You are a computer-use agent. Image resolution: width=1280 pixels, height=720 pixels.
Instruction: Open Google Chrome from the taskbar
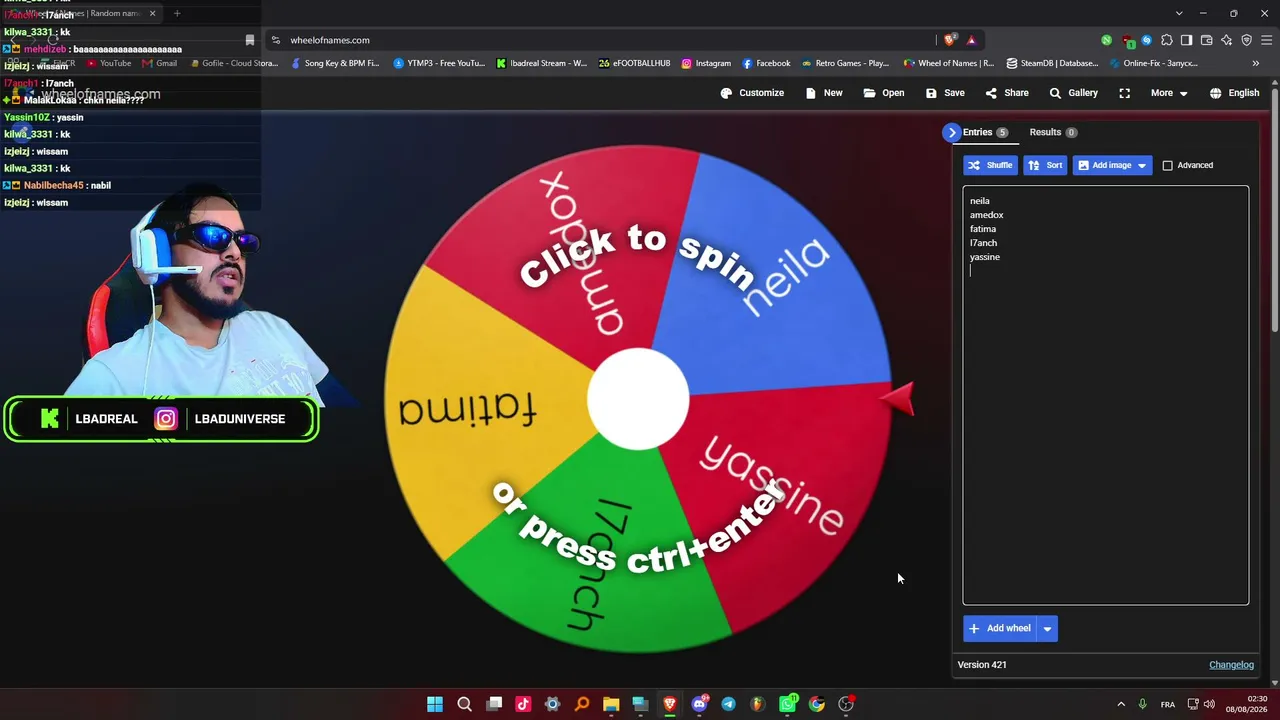[x=817, y=704]
